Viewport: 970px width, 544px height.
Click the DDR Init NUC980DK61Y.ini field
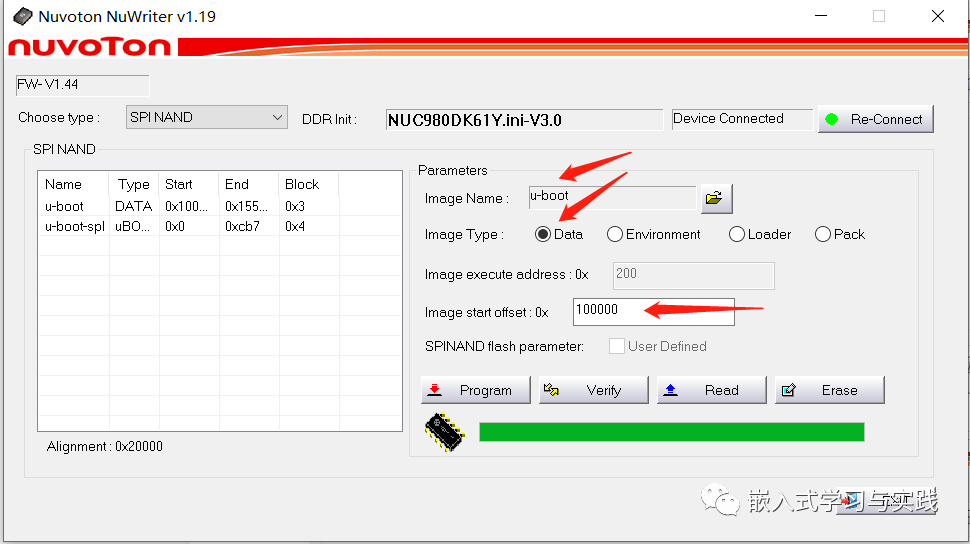pyautogui.click(x=524, y=119)
